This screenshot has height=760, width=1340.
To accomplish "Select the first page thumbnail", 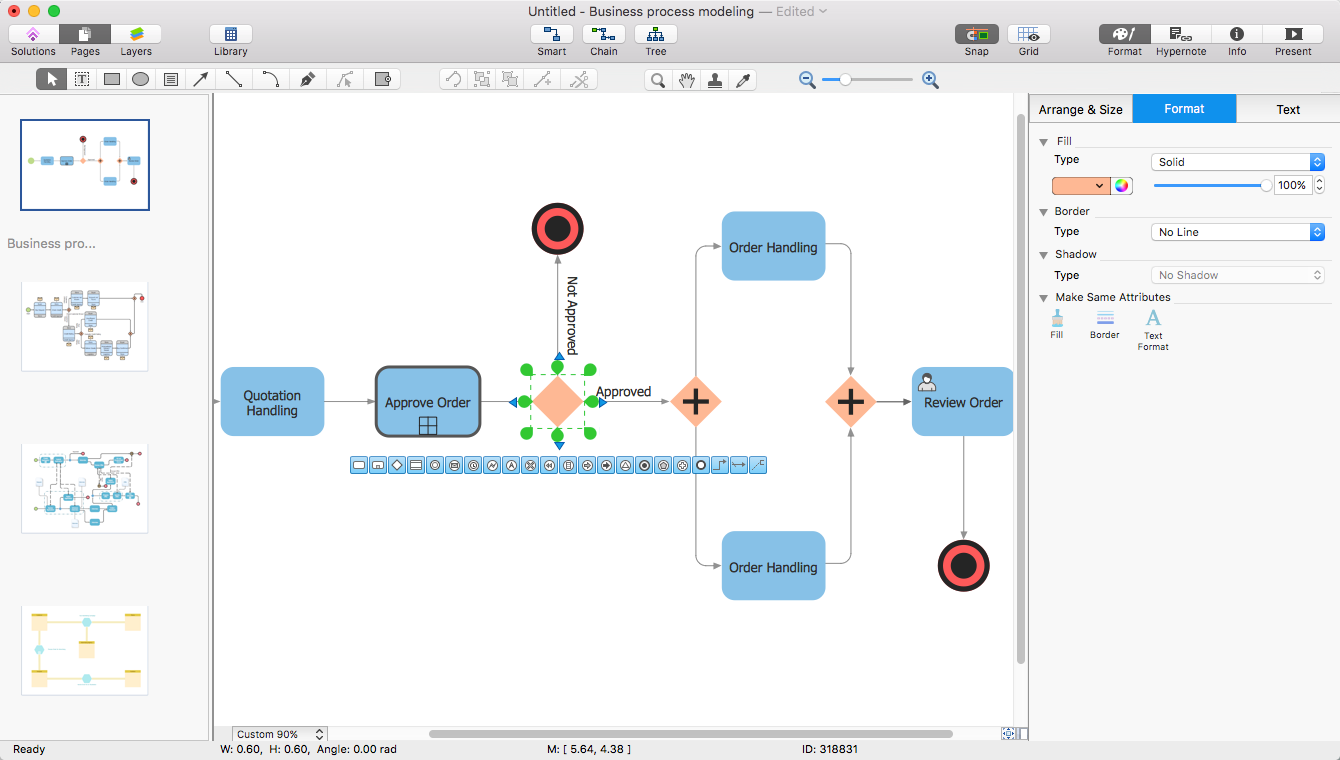I will click(85, 165).
